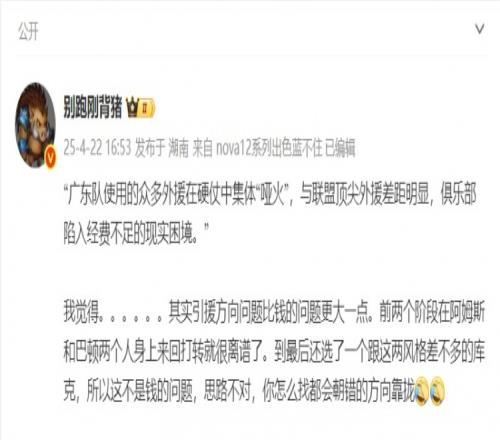Click the sentence starting 我觉得

coord(274,312)
